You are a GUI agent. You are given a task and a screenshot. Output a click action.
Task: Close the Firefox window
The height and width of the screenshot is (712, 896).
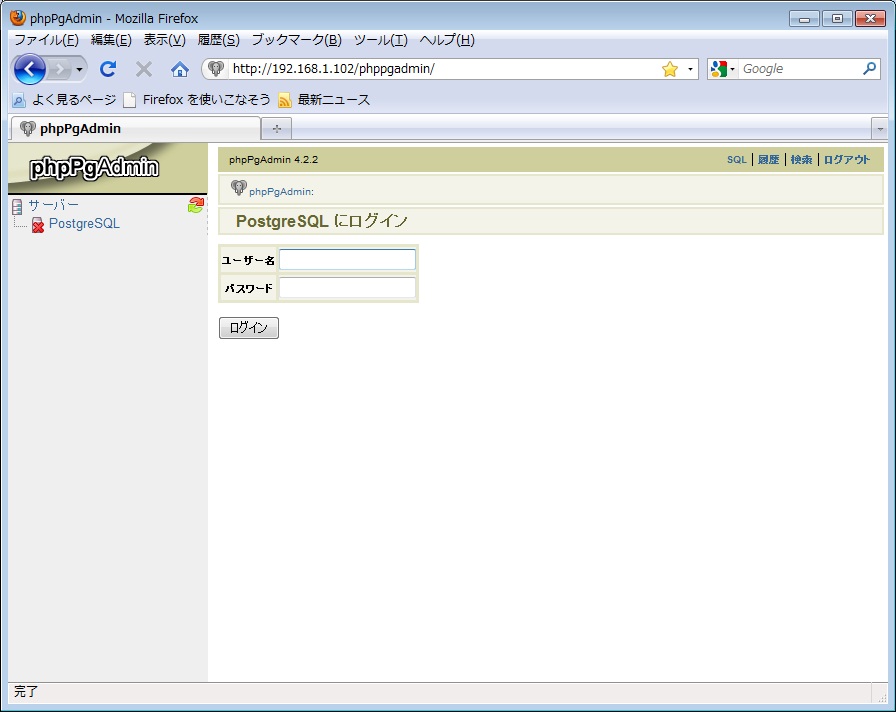pos(870,19)
